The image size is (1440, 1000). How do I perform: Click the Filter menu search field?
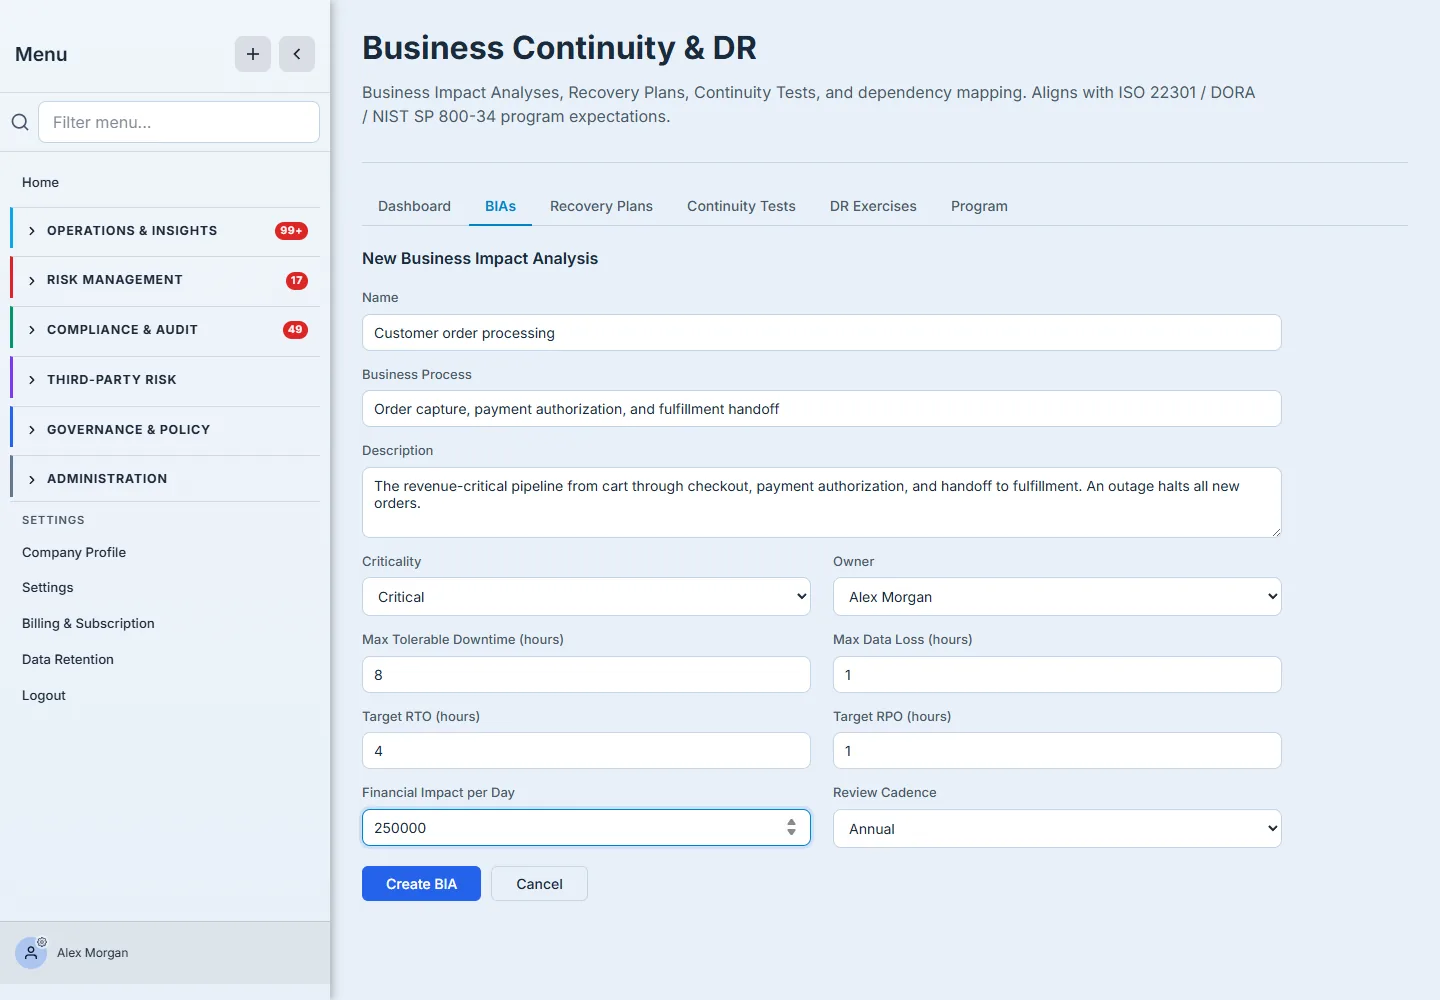pos(179,122)
